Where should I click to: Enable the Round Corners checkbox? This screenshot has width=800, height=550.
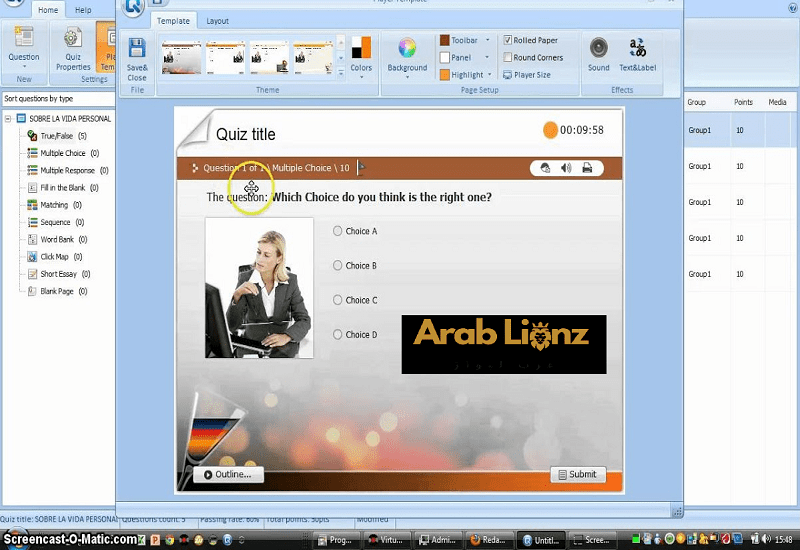pos(507,57)
